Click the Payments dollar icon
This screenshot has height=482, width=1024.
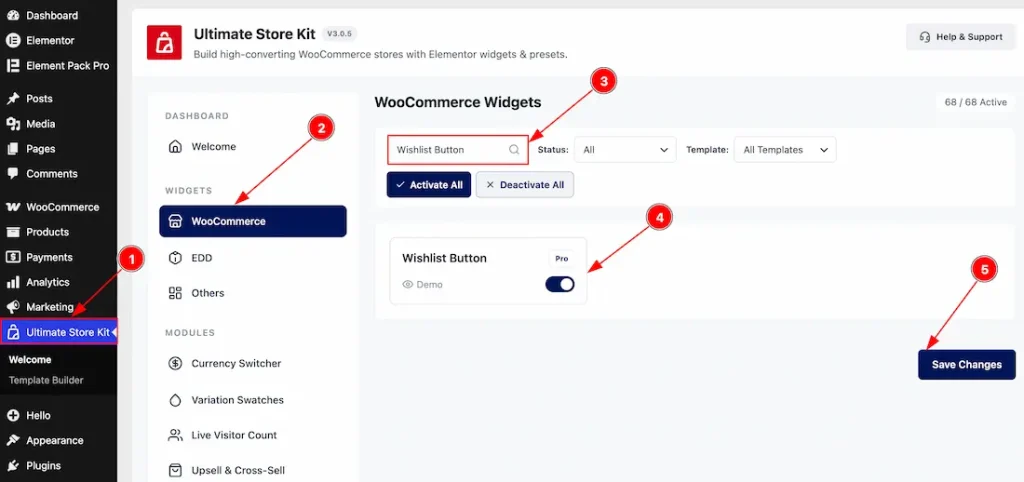pos(12,257)
